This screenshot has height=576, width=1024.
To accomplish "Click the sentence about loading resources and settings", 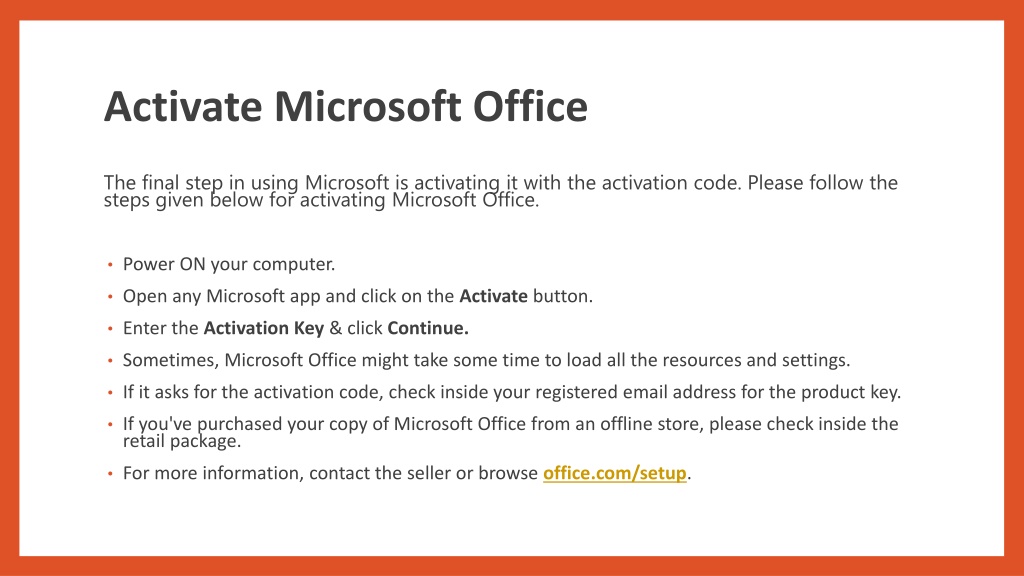I will point(487,360).
